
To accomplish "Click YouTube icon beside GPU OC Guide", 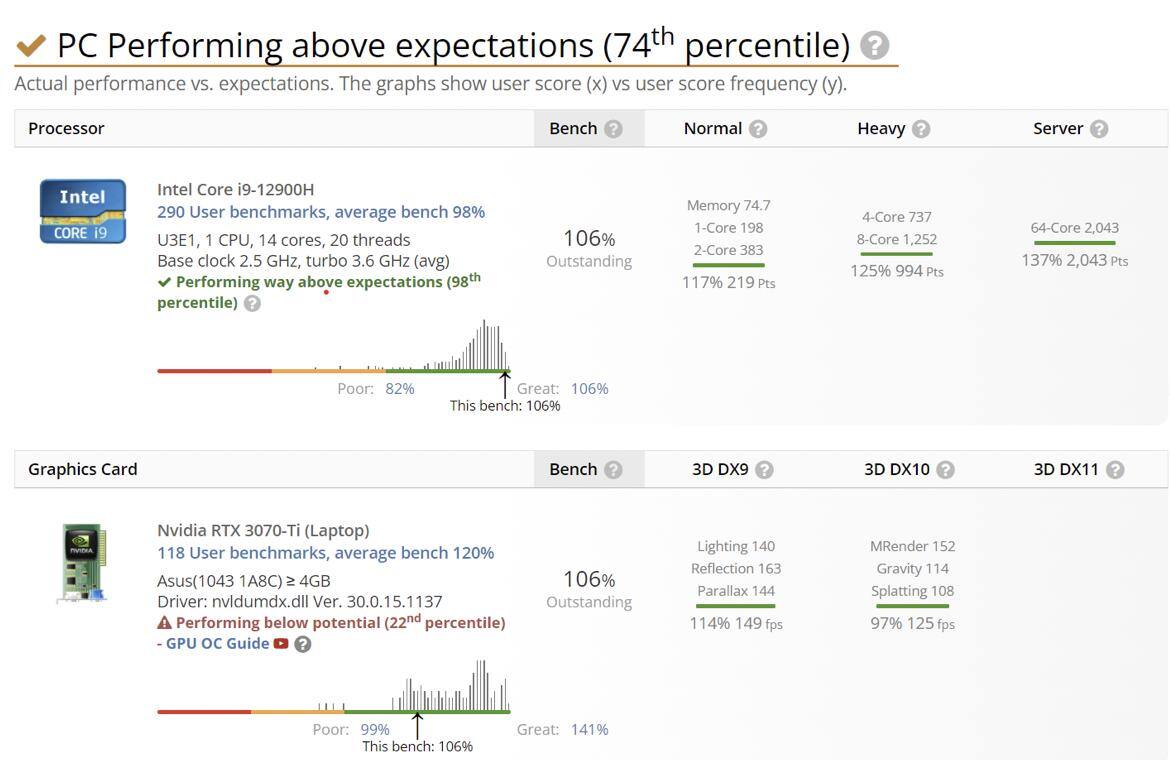I will (281, 643).
